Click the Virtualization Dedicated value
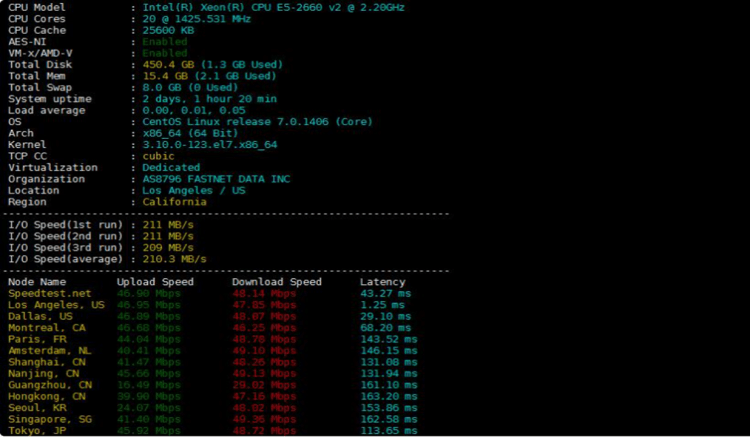750x437 pixels. (171, 168)
